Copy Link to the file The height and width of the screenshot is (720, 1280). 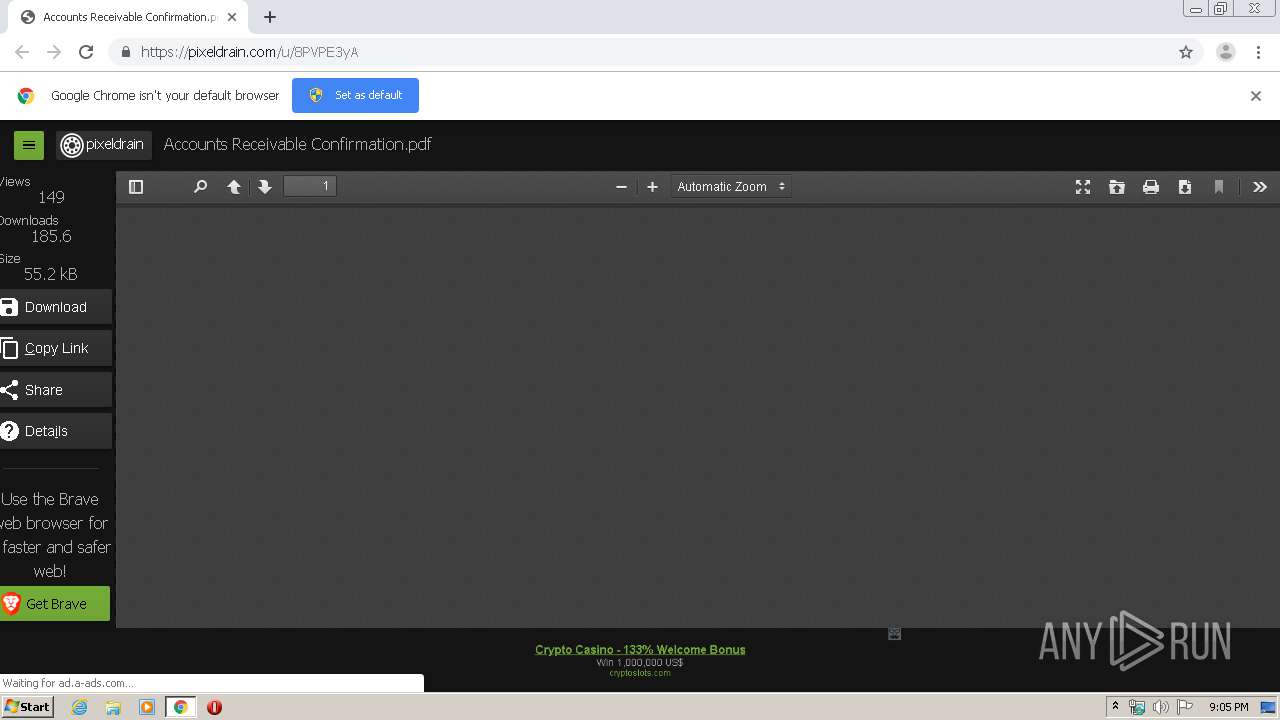(x=56, y=348)
